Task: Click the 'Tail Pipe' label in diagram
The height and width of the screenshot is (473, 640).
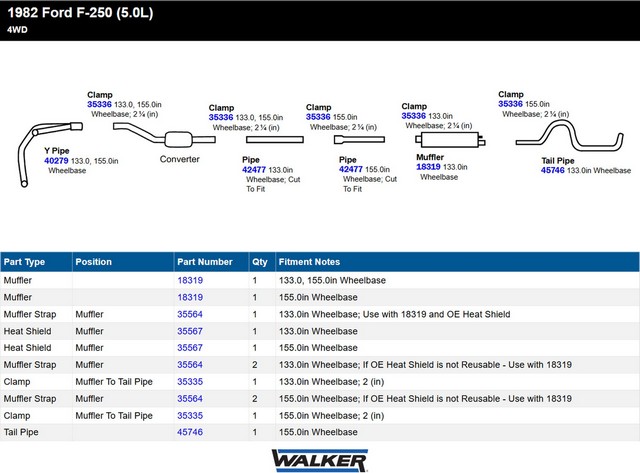Action: point(558,160)
